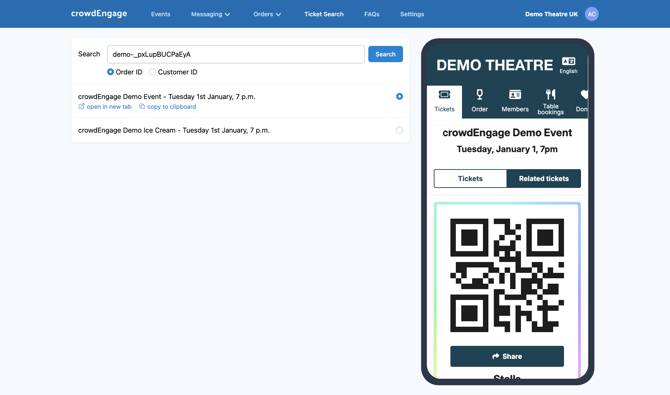Screen dimensions: 670x395
Task: Click the Share button under the QR code
Action: [x=507, y=356]
